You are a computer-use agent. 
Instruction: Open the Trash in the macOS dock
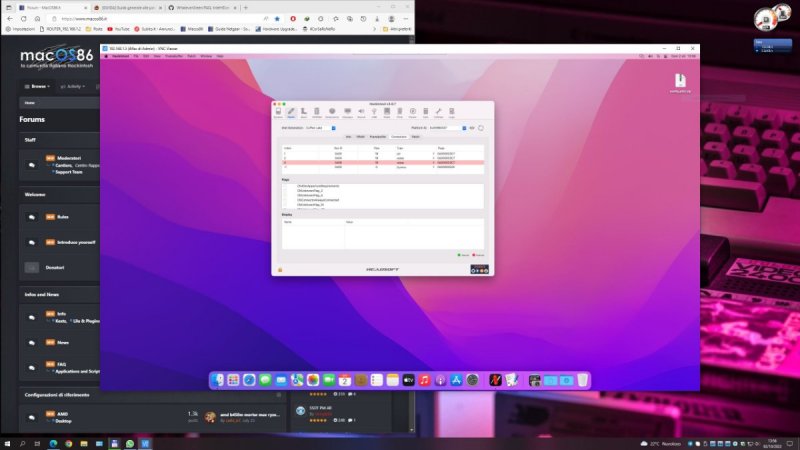click(583, 380)
